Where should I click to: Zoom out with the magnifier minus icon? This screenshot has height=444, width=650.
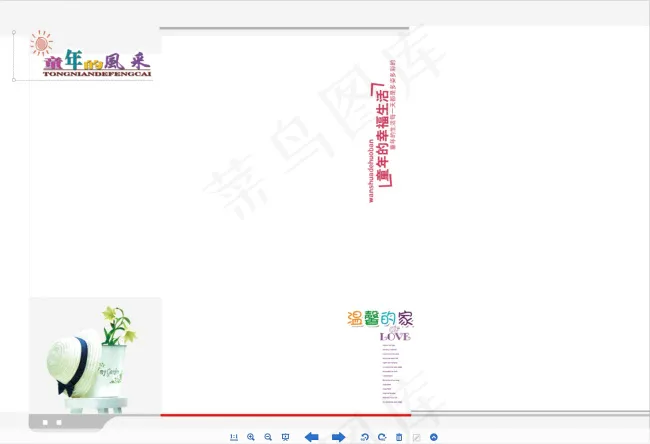click(x=268, y=437)
